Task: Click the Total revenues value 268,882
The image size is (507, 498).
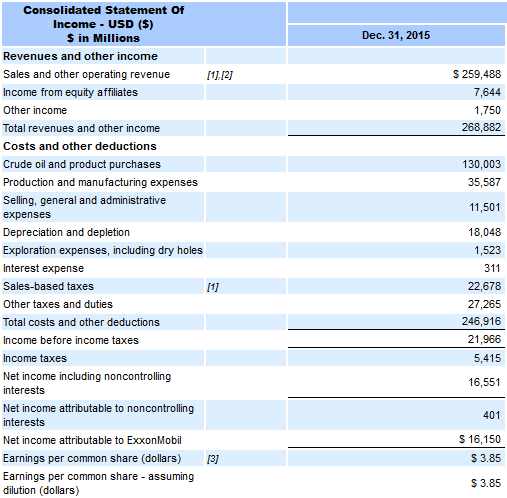Action: 481,127
